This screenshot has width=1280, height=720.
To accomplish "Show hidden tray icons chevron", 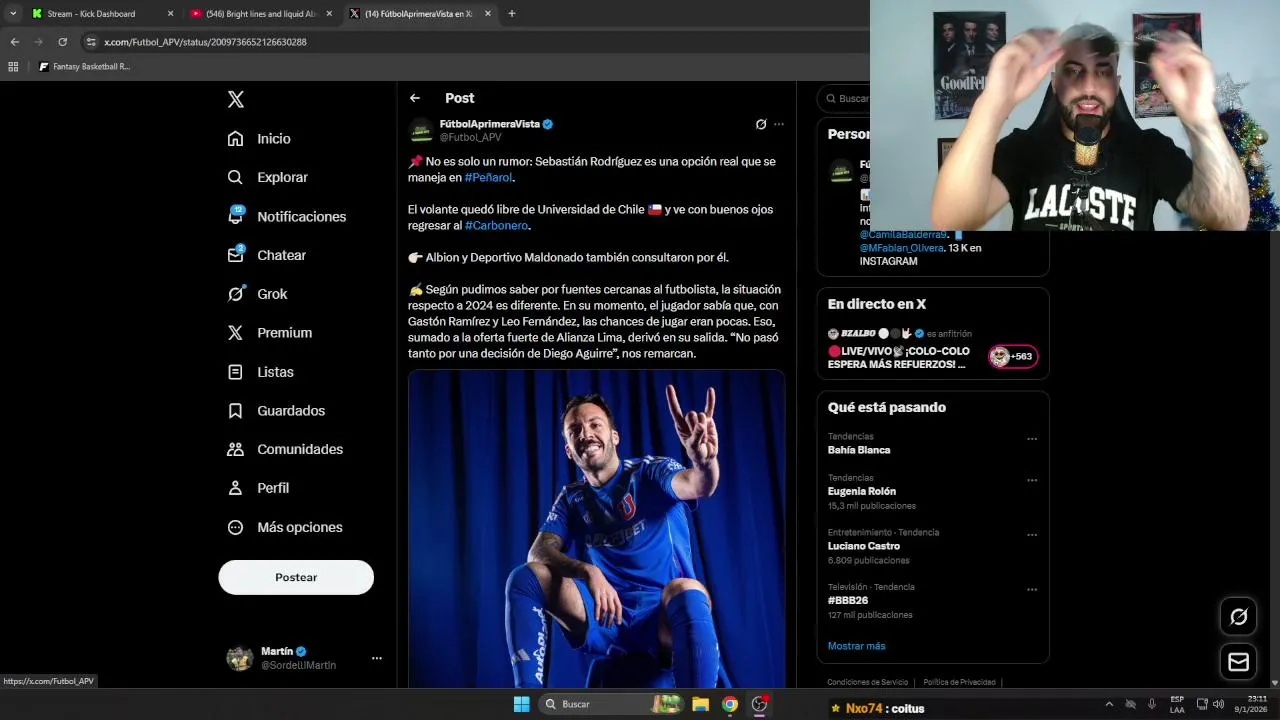I will click(1108, 704).
